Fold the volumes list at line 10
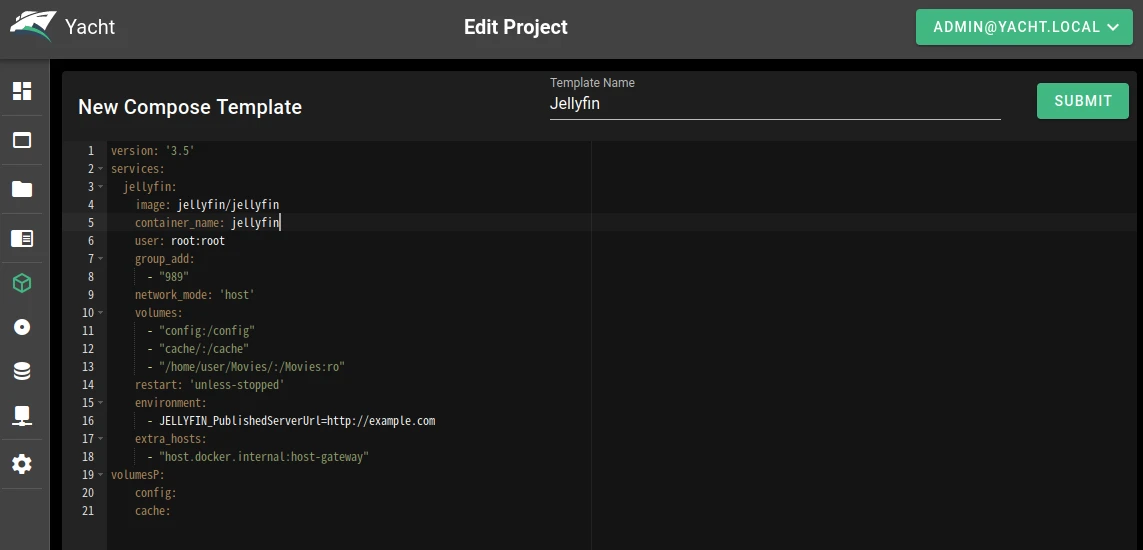The image size is (1143, 550). tap(101, 313)
